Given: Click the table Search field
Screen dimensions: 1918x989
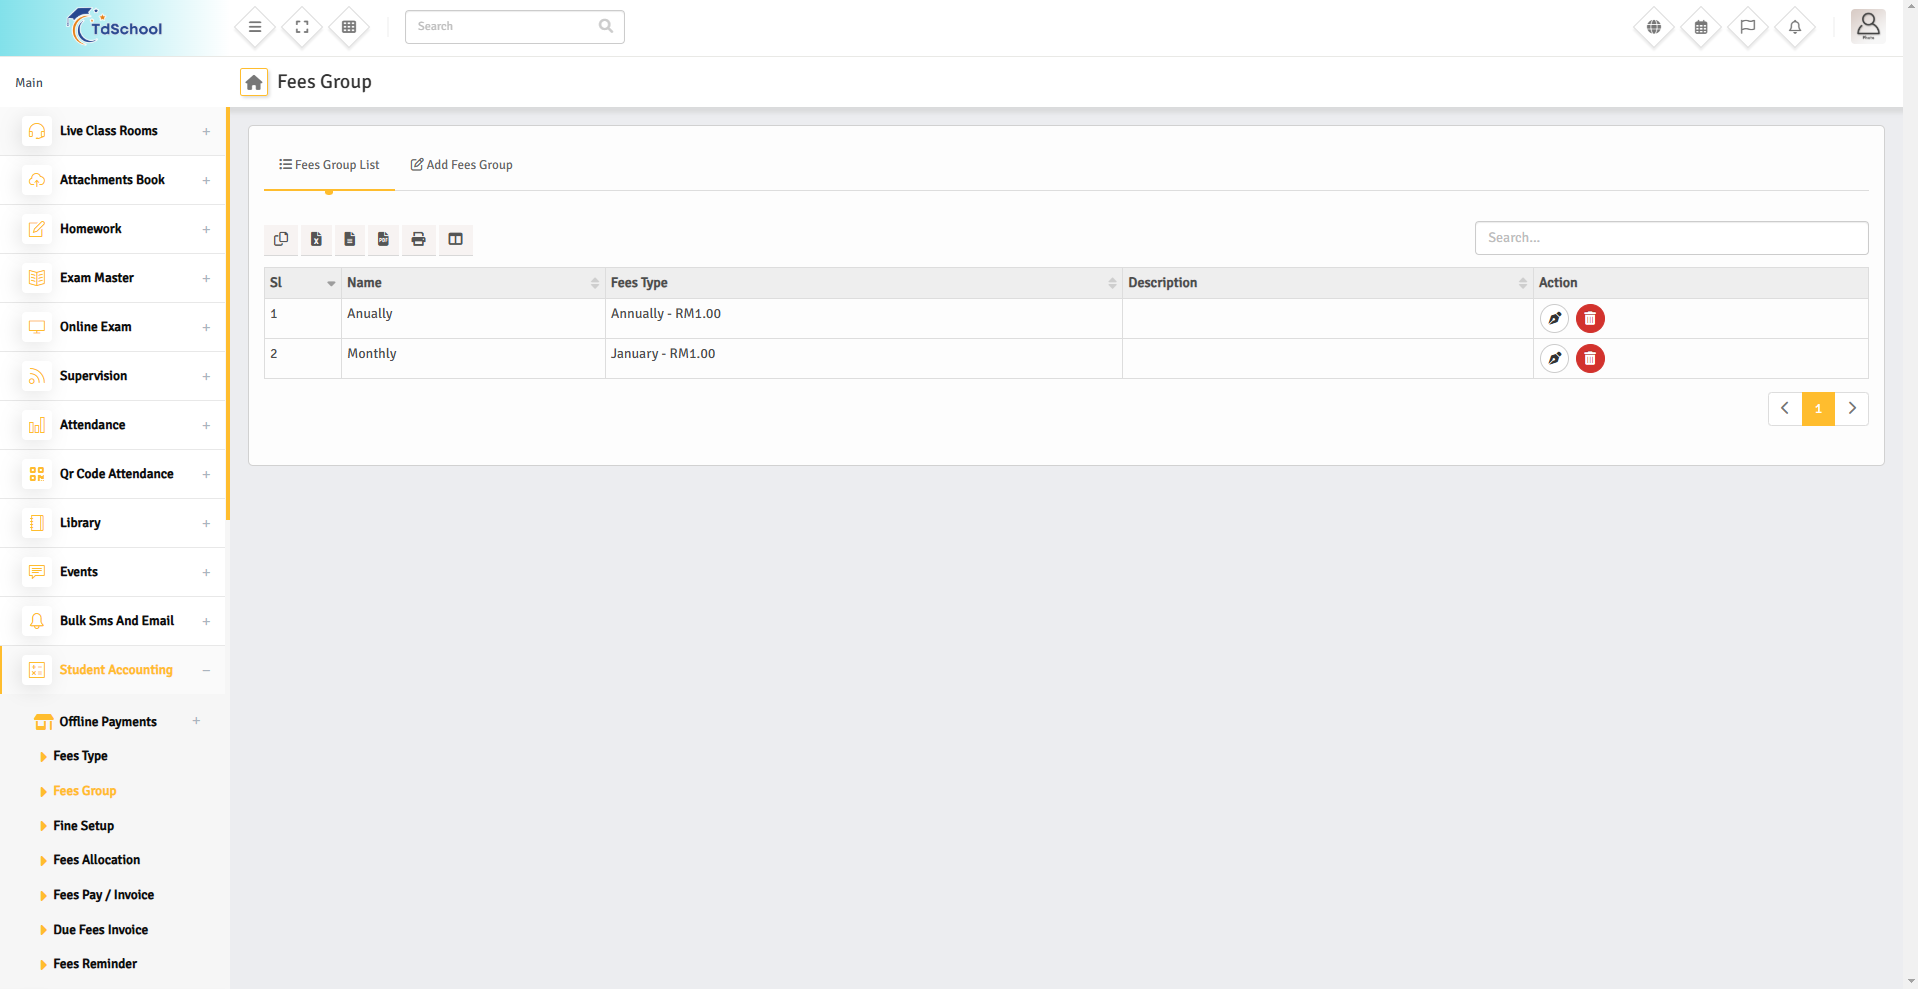Looking at the screenshot, I should click(x=1670, y=238).
